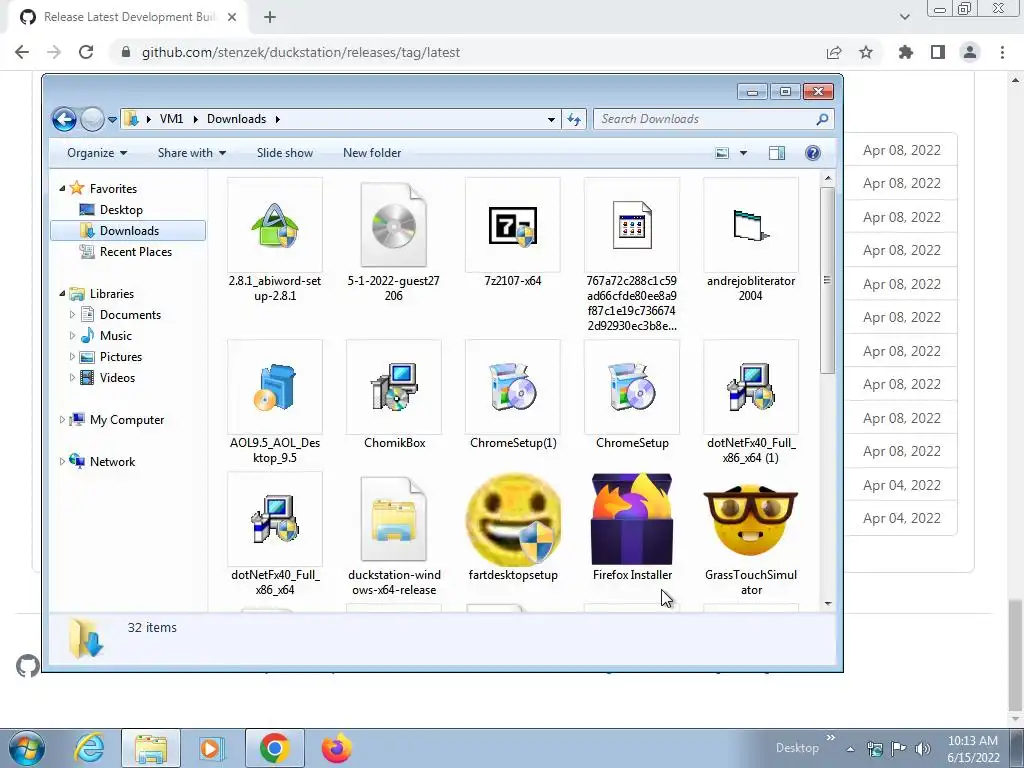Viewport: 1024px width, 768px height.
Task: Select Downloads in the navigation pane
Action: click(129, 231)
